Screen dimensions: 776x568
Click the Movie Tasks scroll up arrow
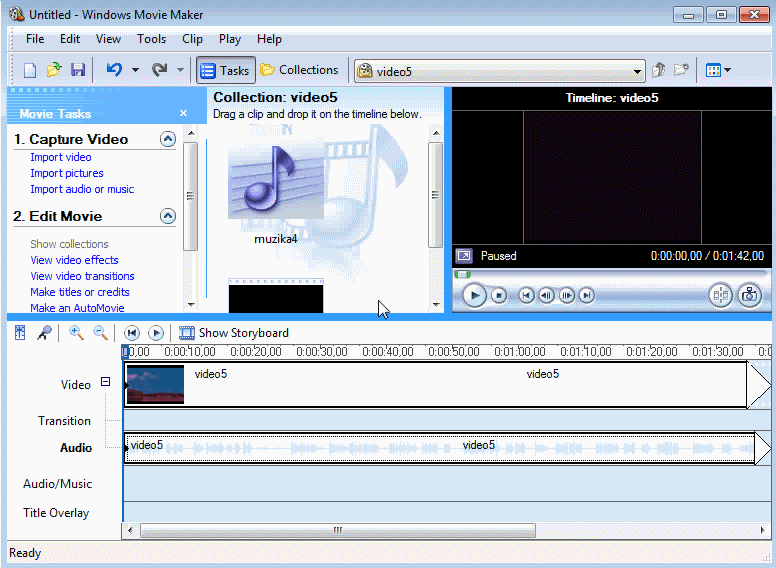click(191, 133)
